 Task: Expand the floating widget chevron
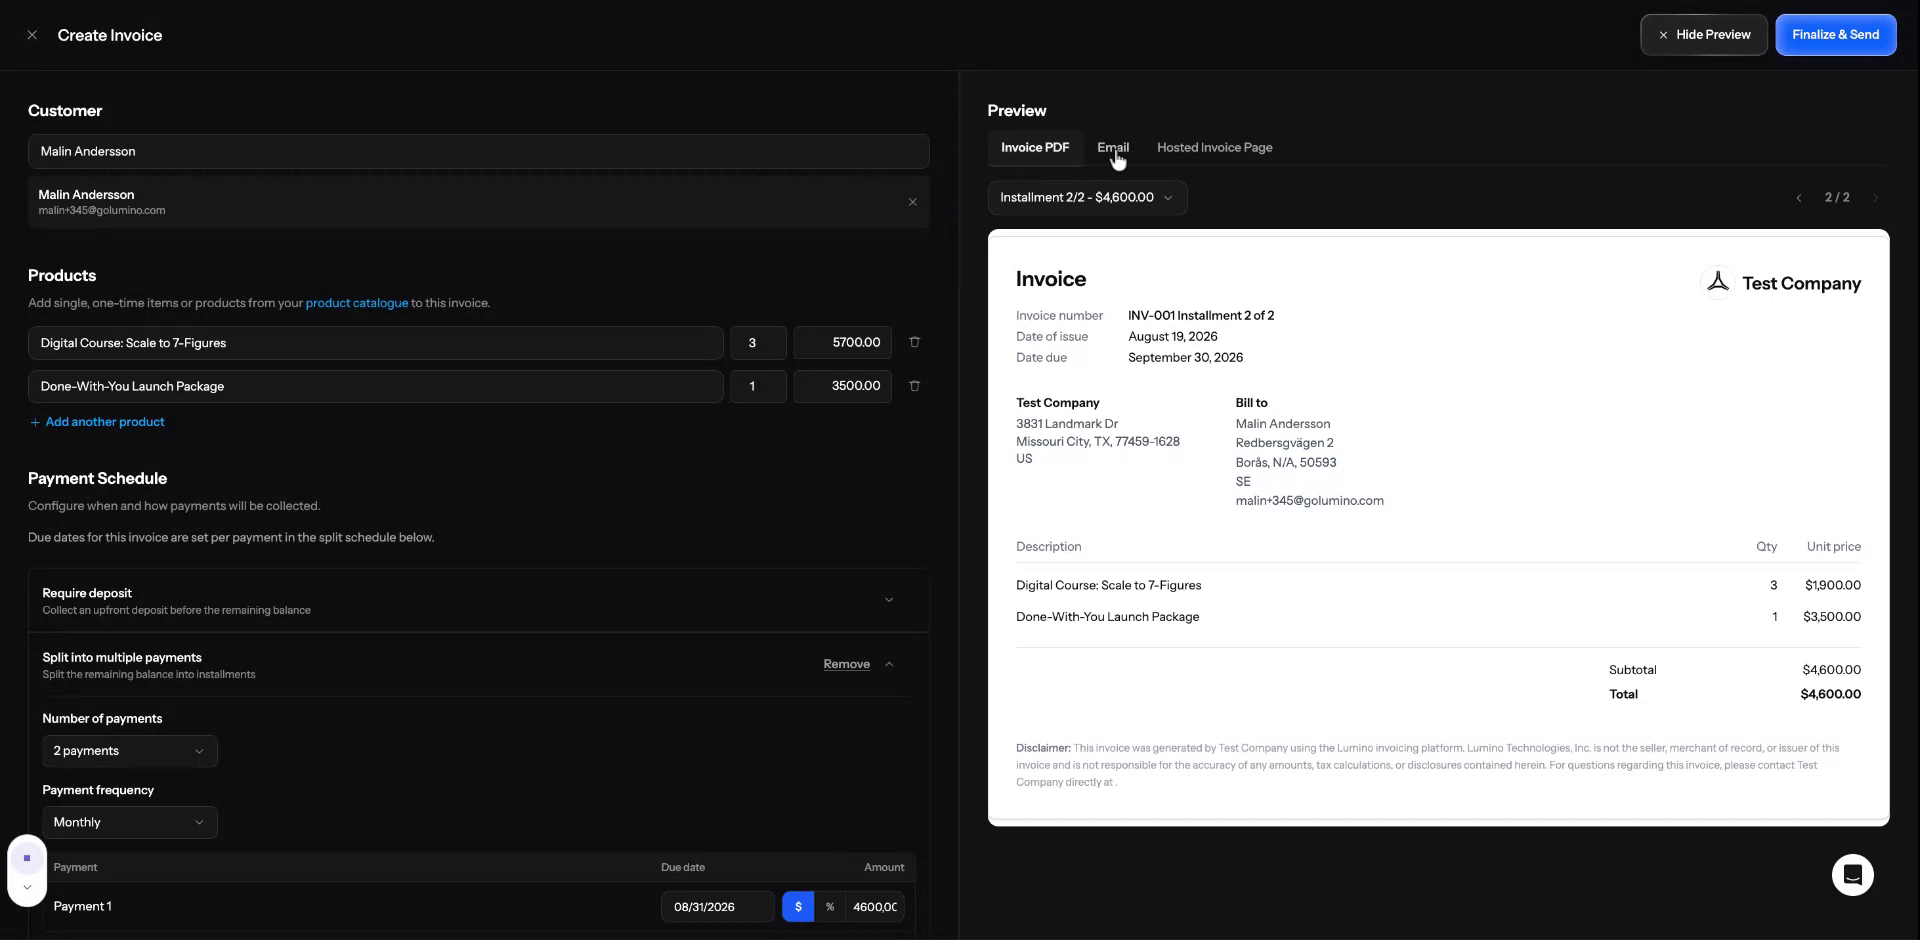point(27,887)
